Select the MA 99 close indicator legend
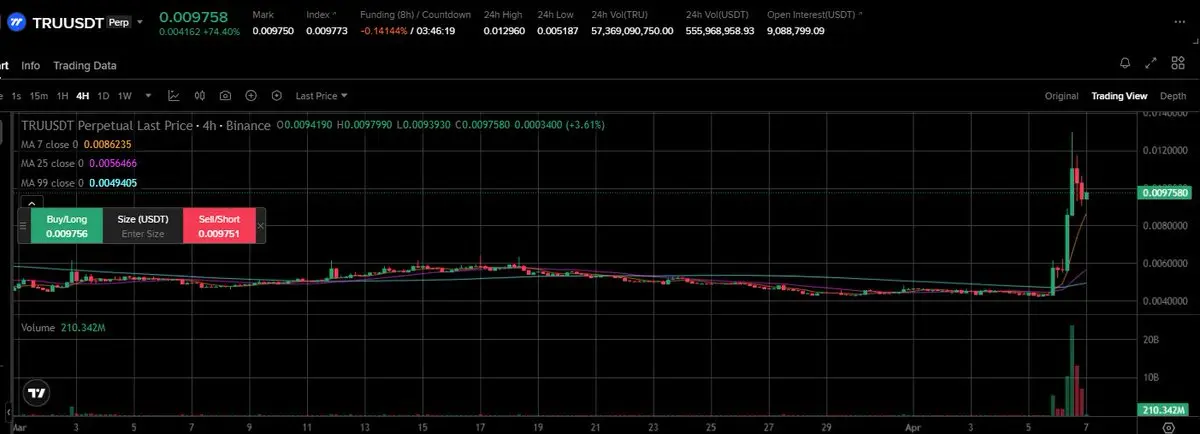Screen dimensions: 1200x434 tap(79, 183)
